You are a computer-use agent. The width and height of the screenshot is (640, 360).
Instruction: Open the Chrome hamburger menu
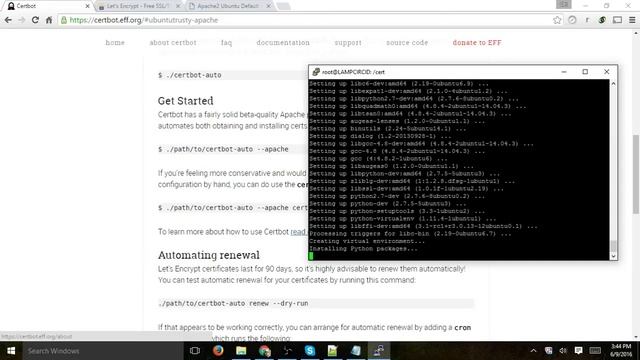click(x=632, y=20)
